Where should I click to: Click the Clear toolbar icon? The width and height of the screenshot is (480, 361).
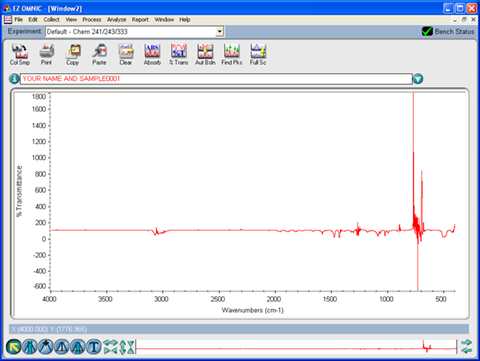point(126,54)
